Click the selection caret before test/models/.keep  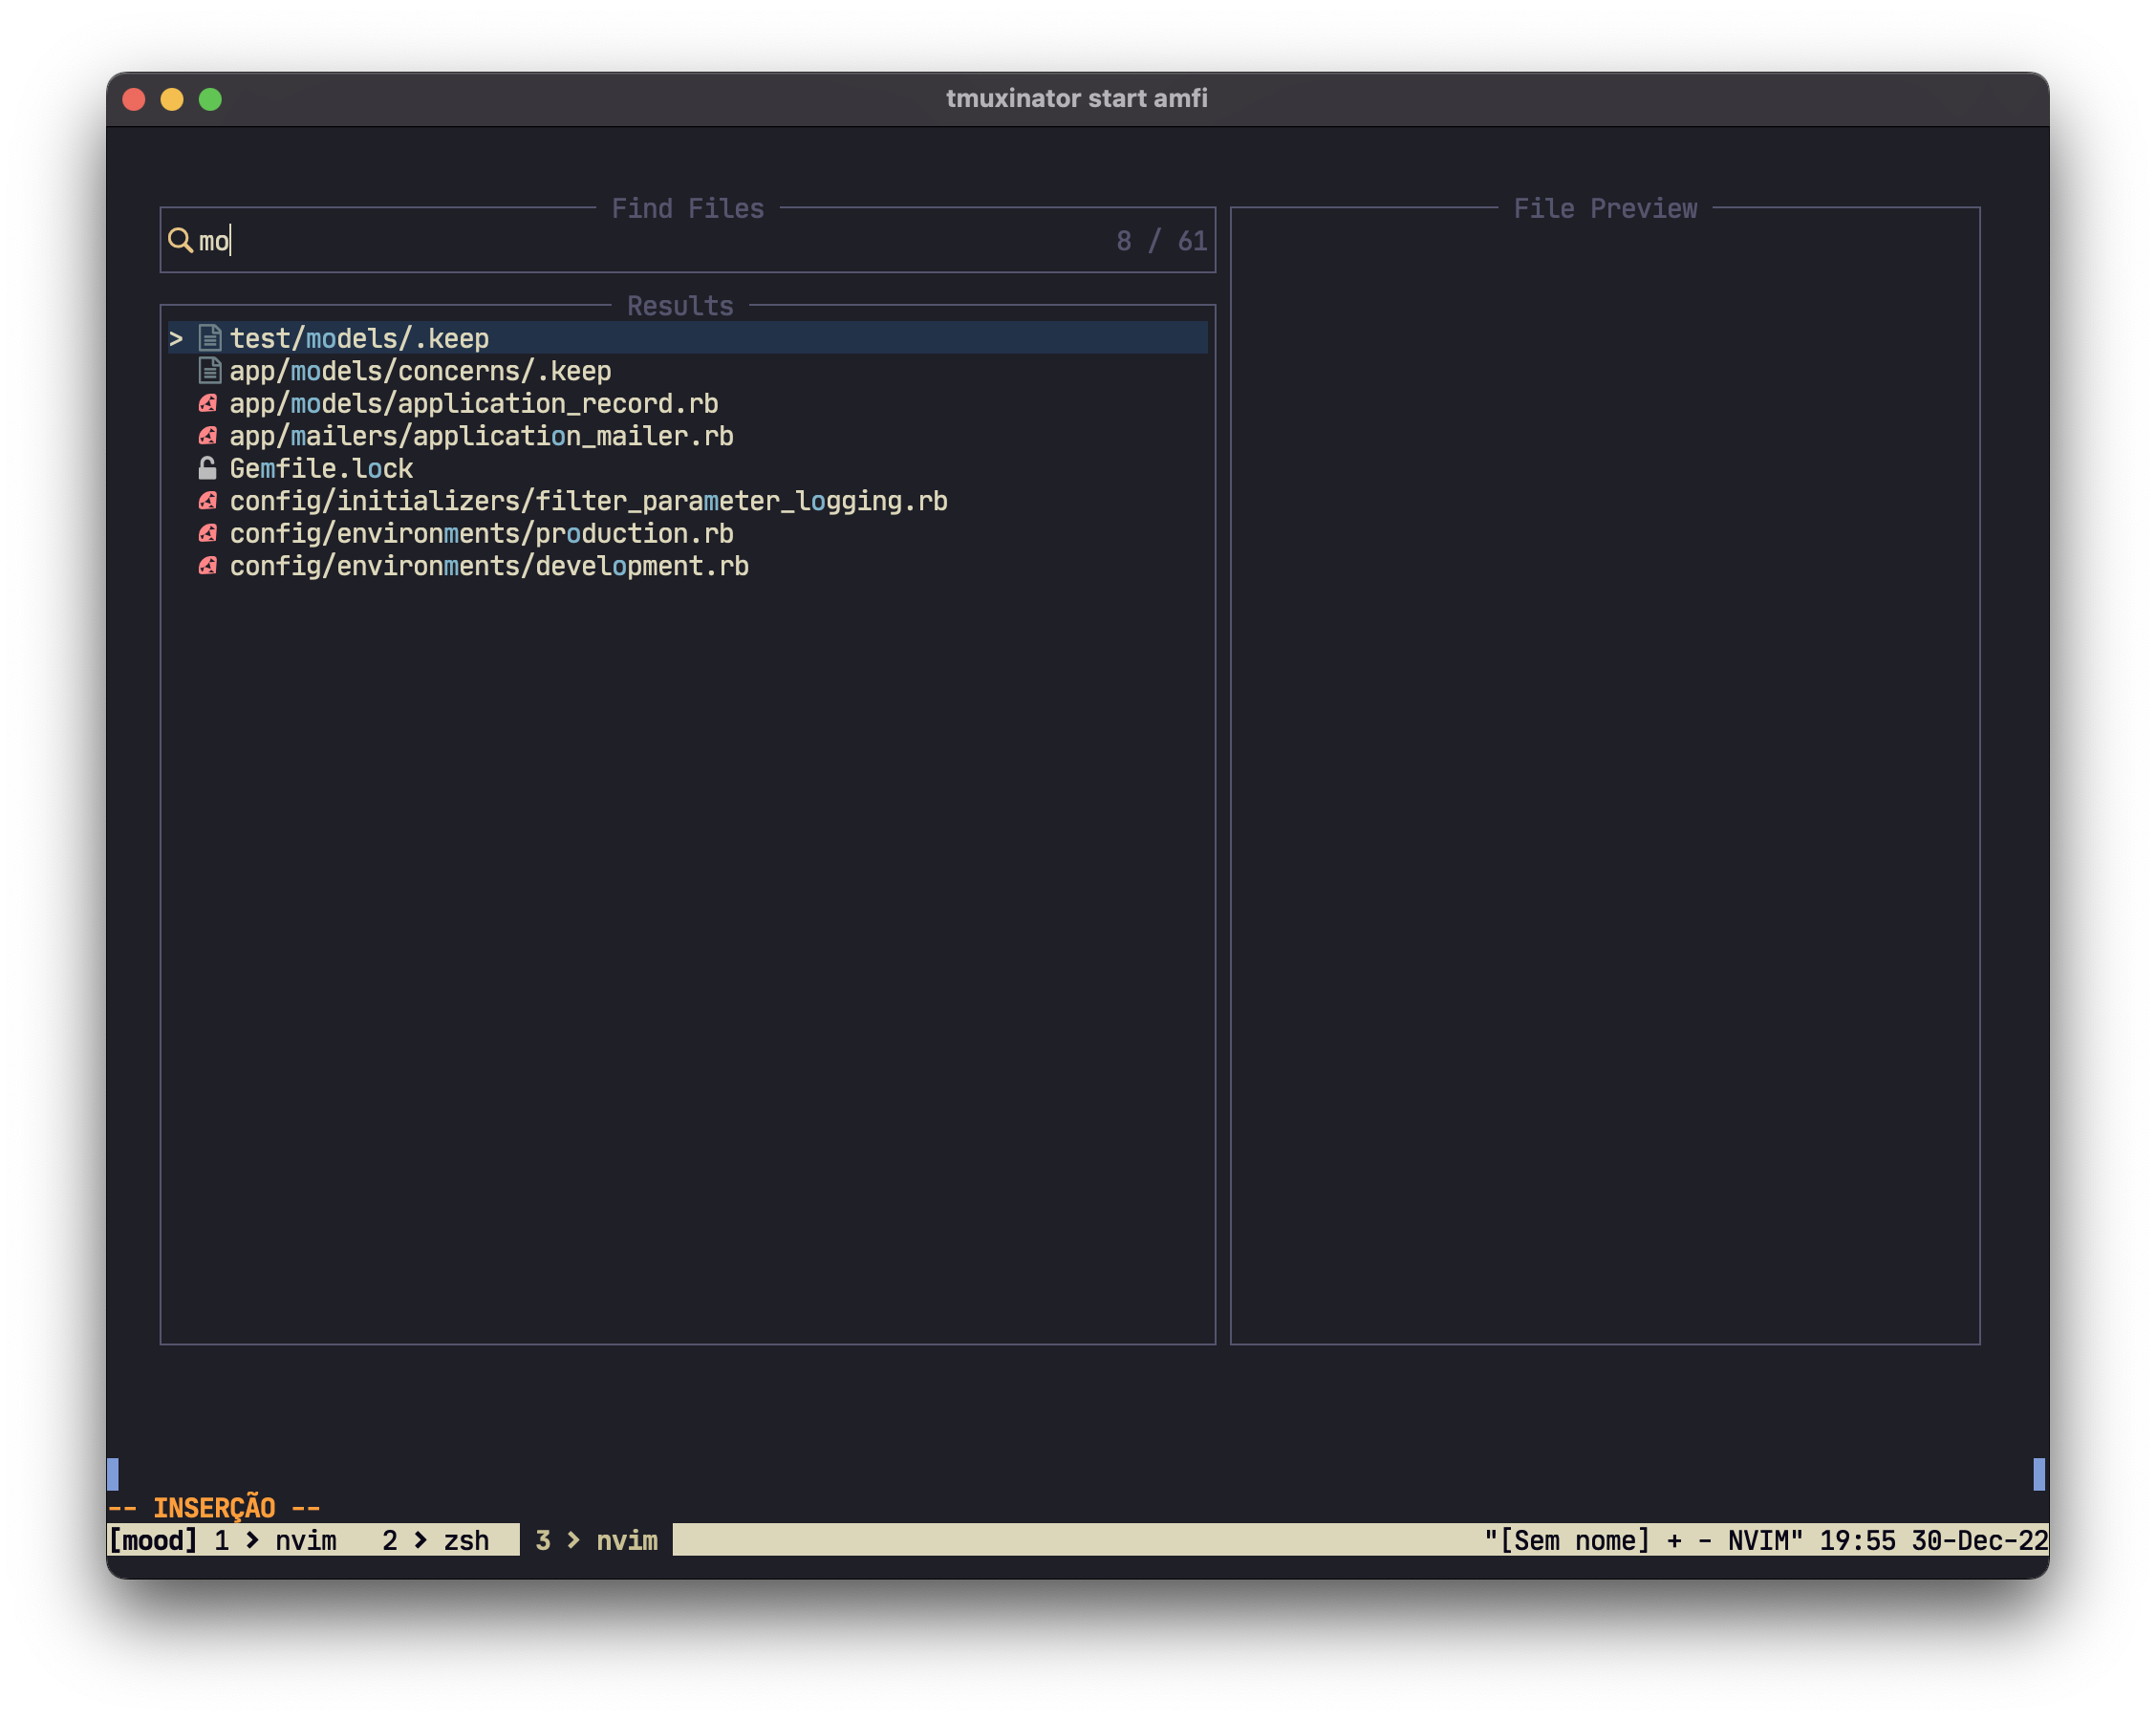click(x=176, y=339)
